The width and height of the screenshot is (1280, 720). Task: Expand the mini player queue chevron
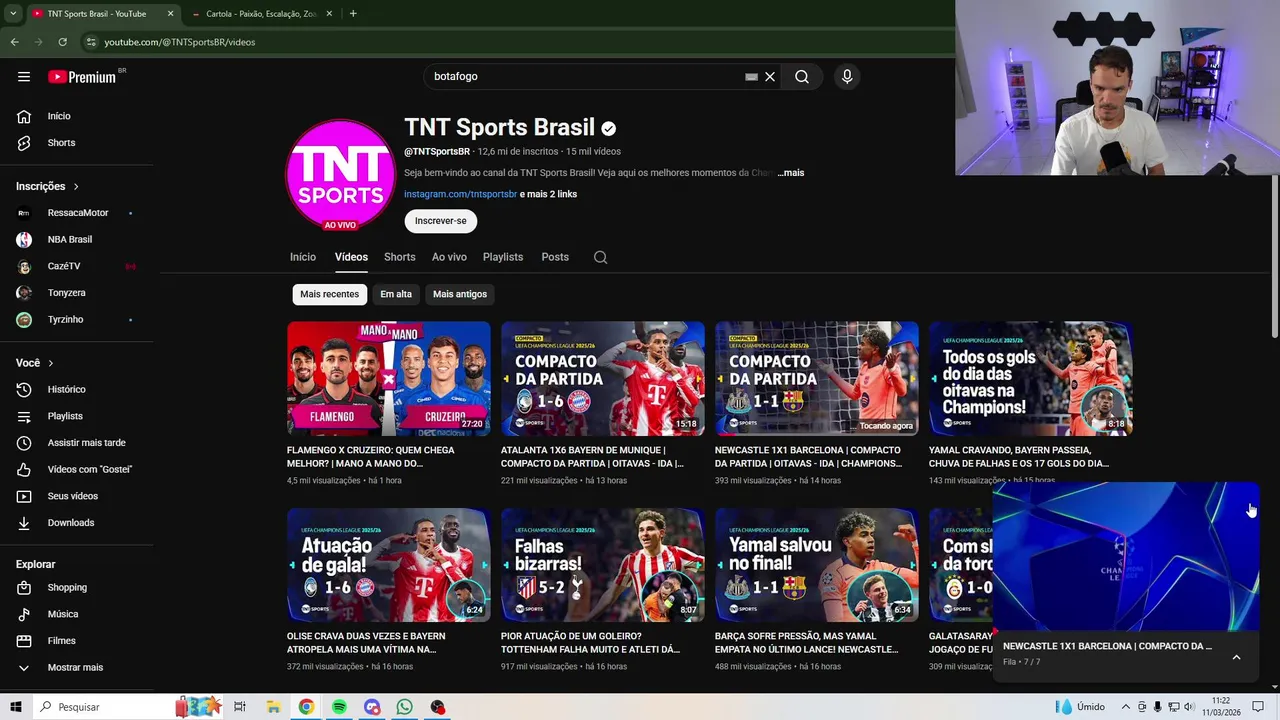[1236, 657]
